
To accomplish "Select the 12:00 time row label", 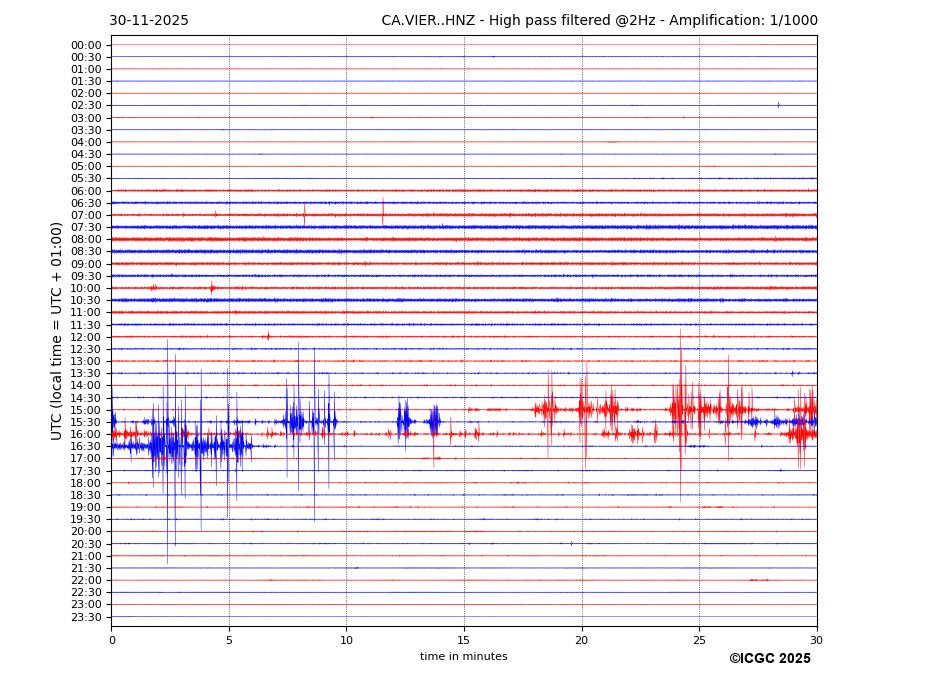I will point(86,337).
